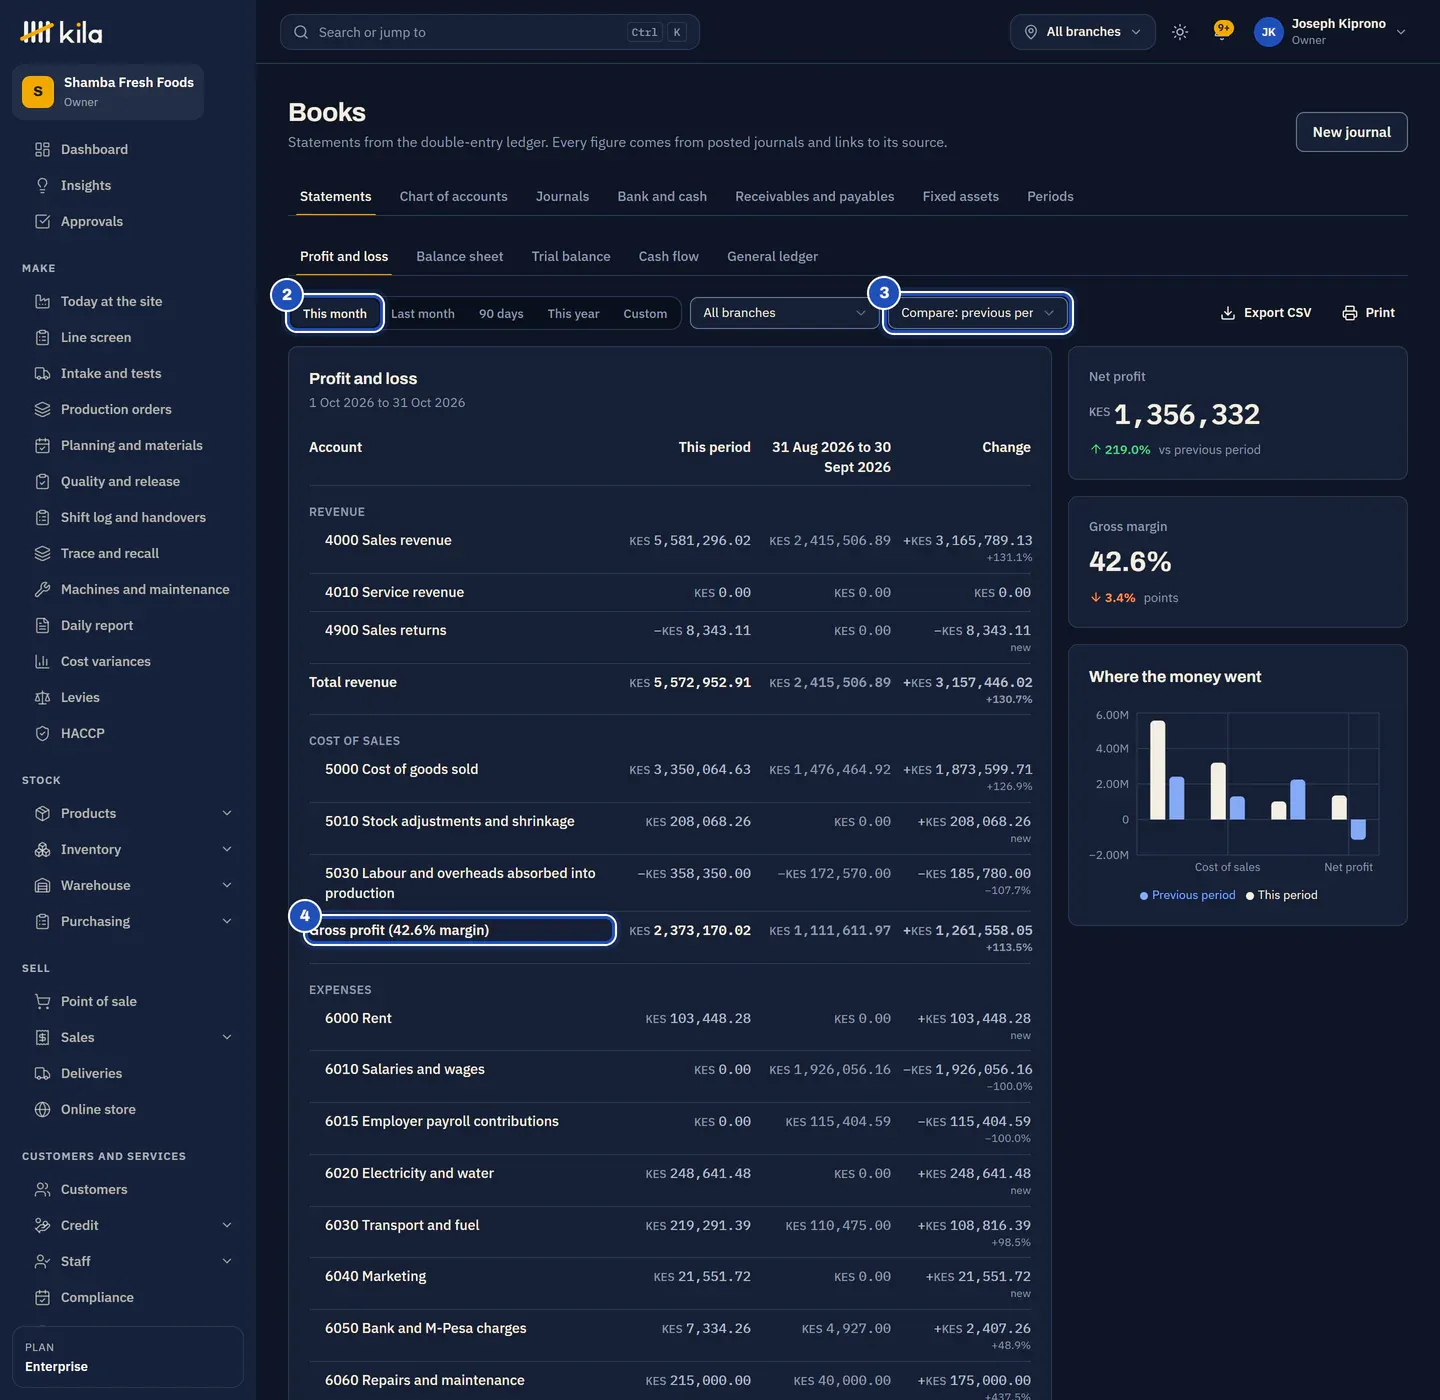The image size is (1440, 1400).
Task: Switch to the Chart of accounts tab
Action: (x=454, y=196)
